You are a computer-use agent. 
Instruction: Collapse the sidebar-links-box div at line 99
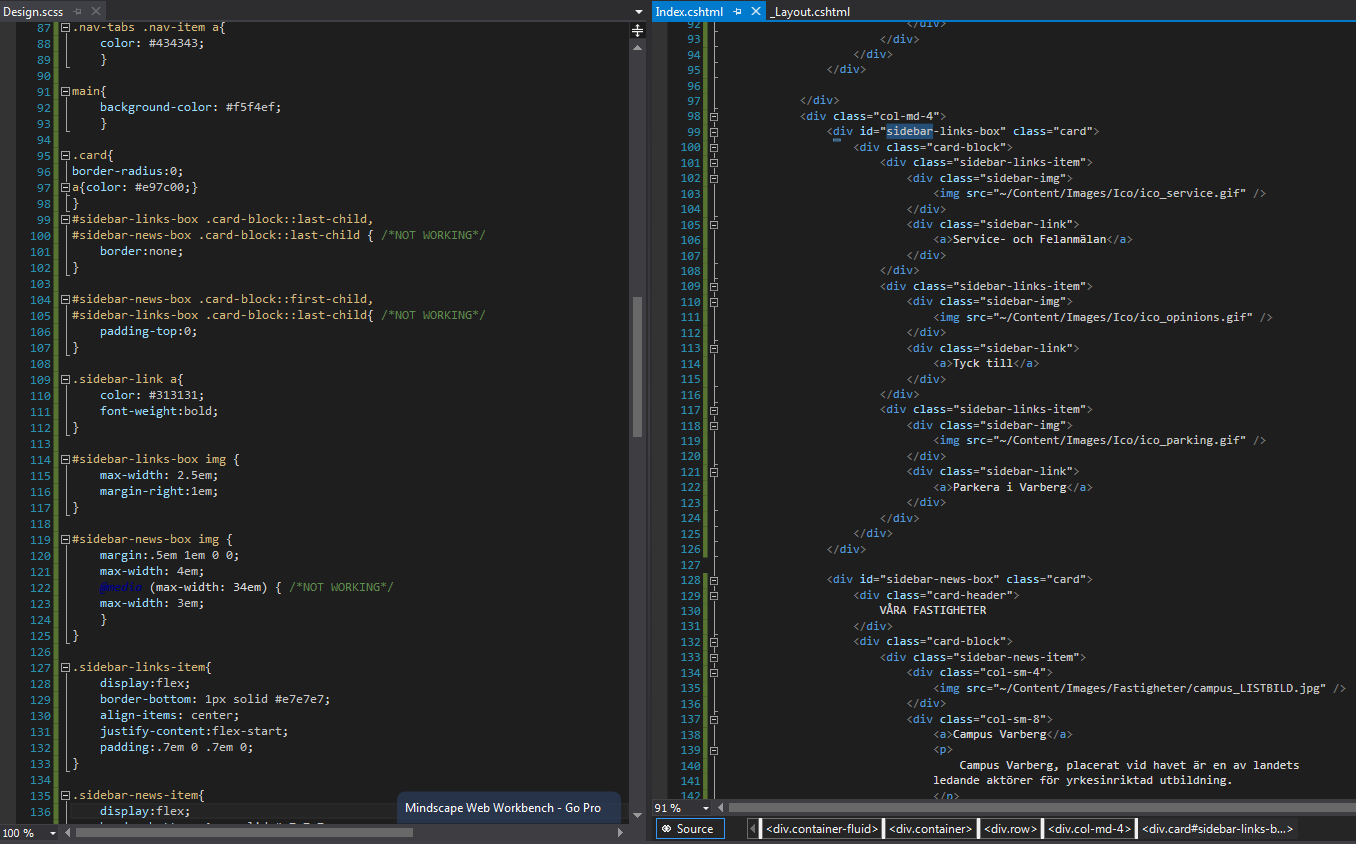pyautogui.click(x=714, y=132)
